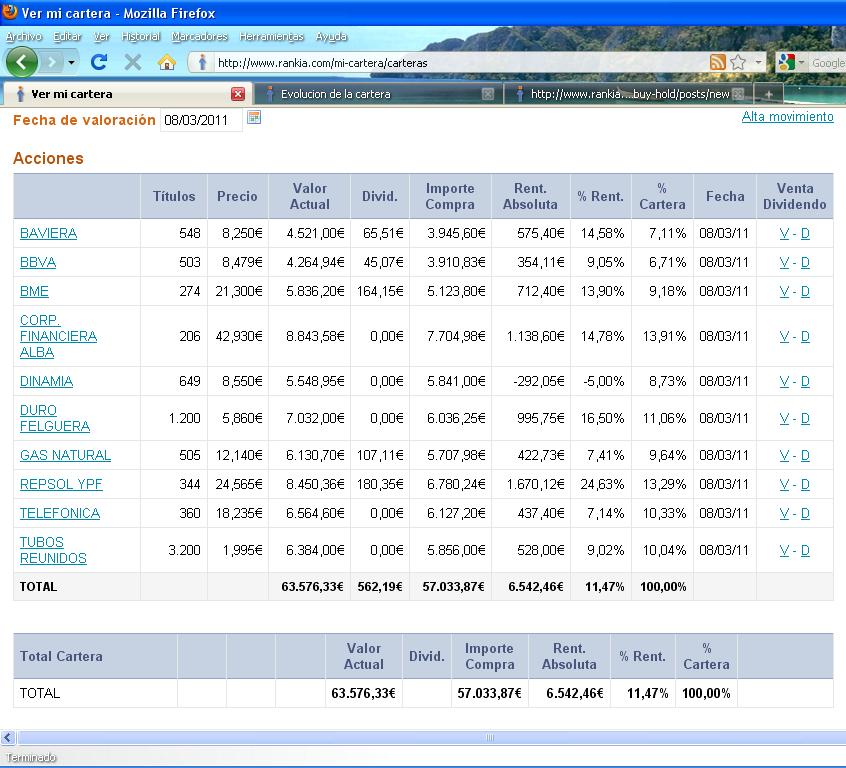The height and width of the screenshot is (768, 846).
Task: Click the reload page icon
Action: click(x=98, y=62)
